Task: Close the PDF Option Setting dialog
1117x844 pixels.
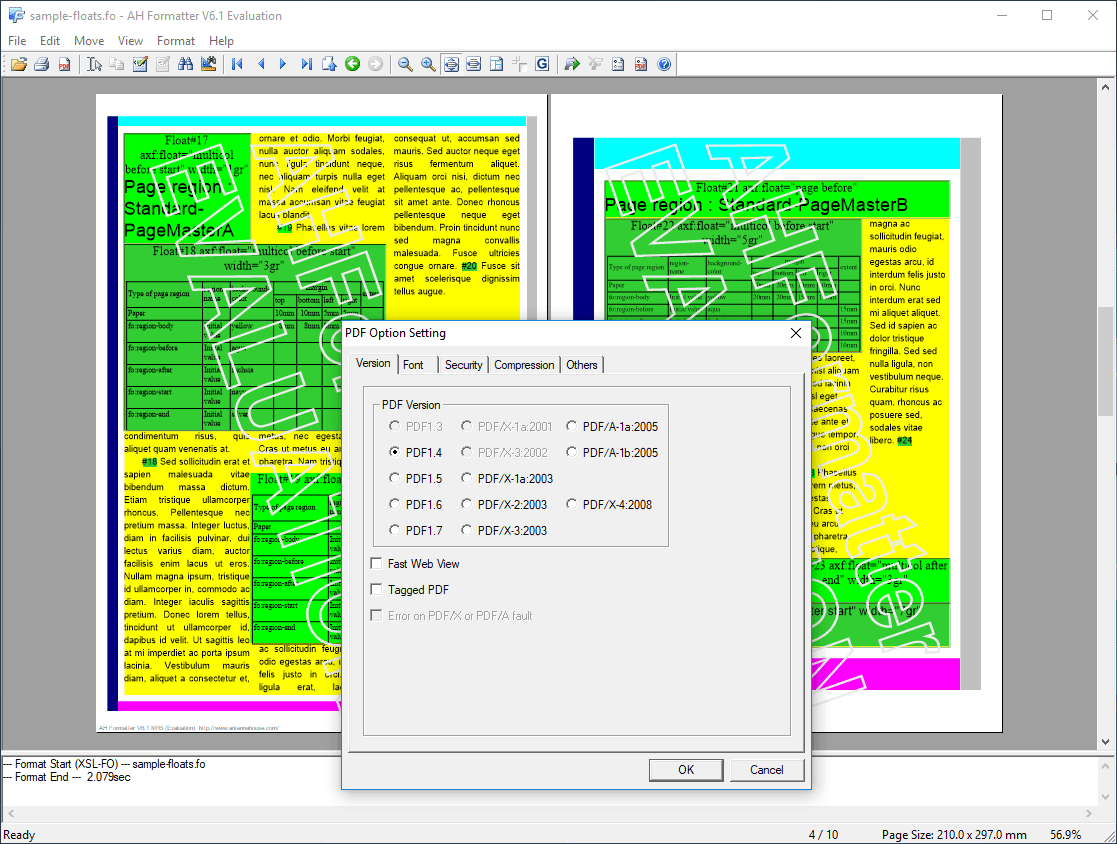Action: 796,333
